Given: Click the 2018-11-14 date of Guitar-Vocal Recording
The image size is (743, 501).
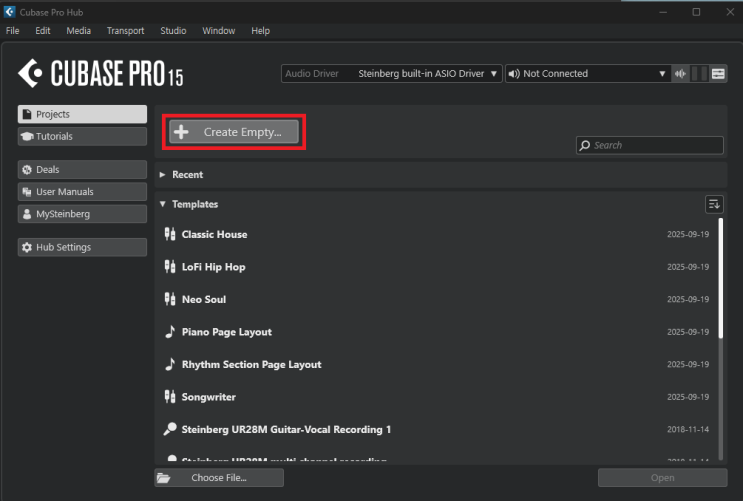Looking at the screenshot, I should [688, 429].
